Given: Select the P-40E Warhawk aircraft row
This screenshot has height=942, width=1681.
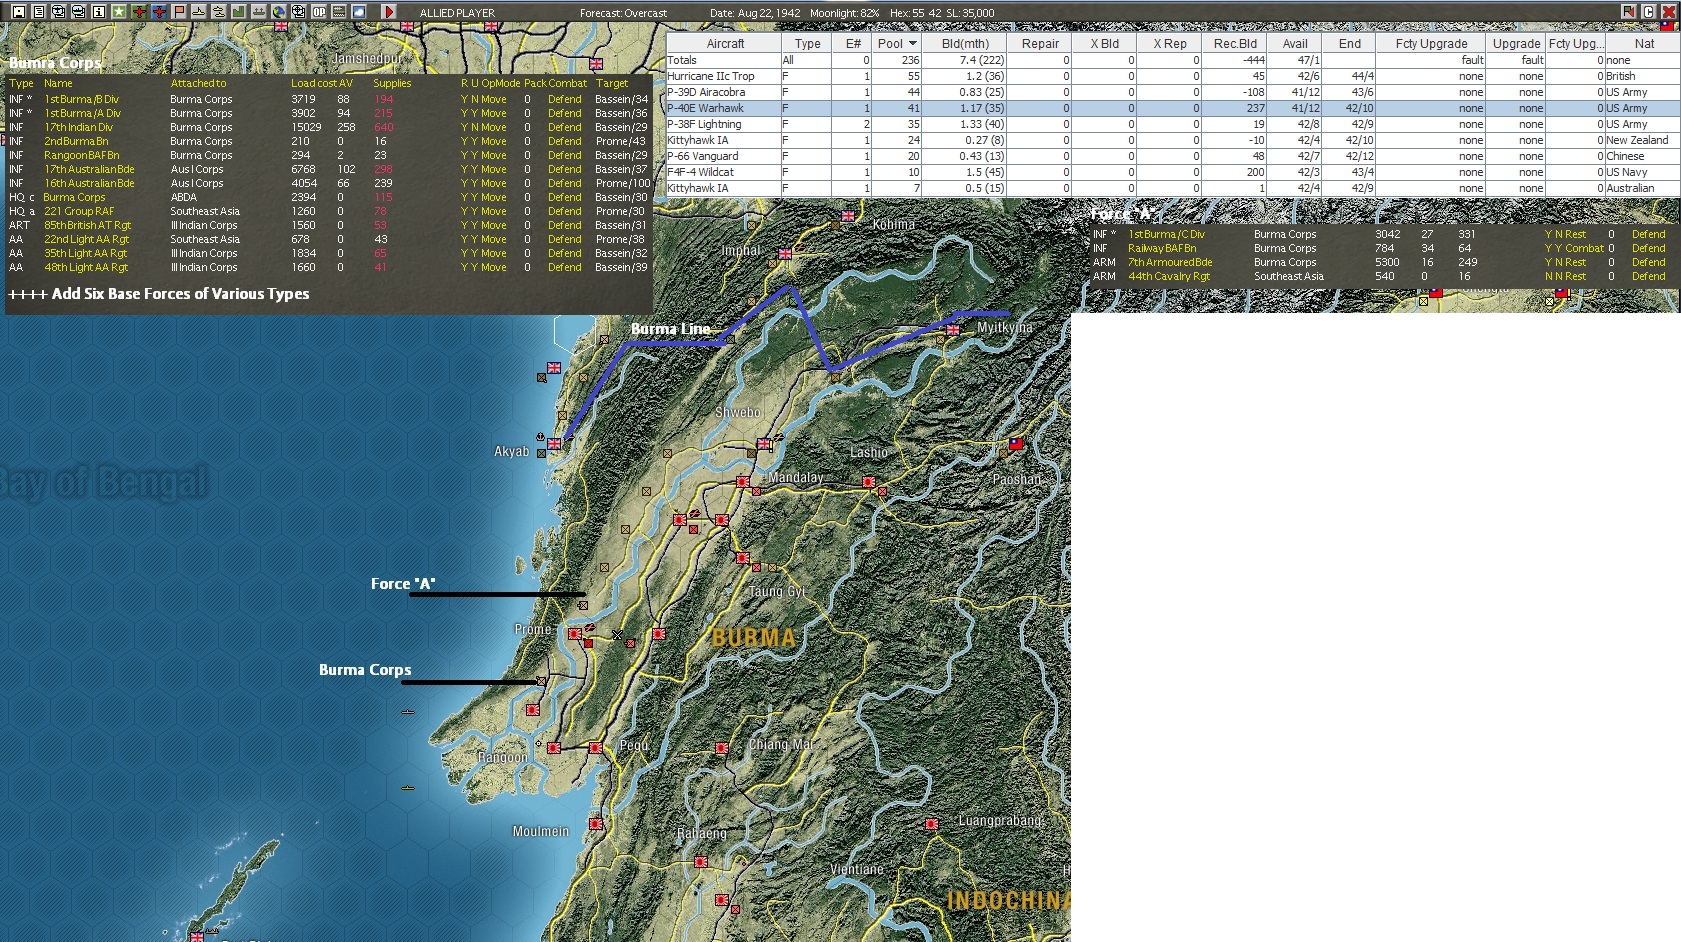Looking at the screenshot, I should tap(1173, 108).
